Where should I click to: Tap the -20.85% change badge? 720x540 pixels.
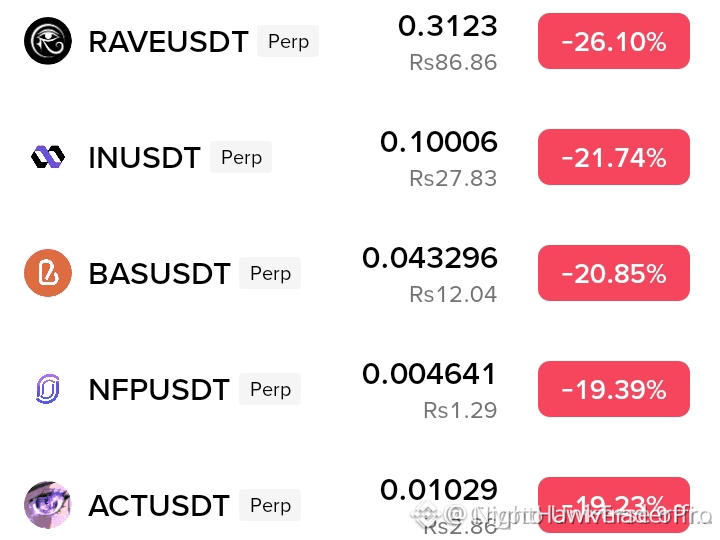pyautogui.click(x=613, y=273)
